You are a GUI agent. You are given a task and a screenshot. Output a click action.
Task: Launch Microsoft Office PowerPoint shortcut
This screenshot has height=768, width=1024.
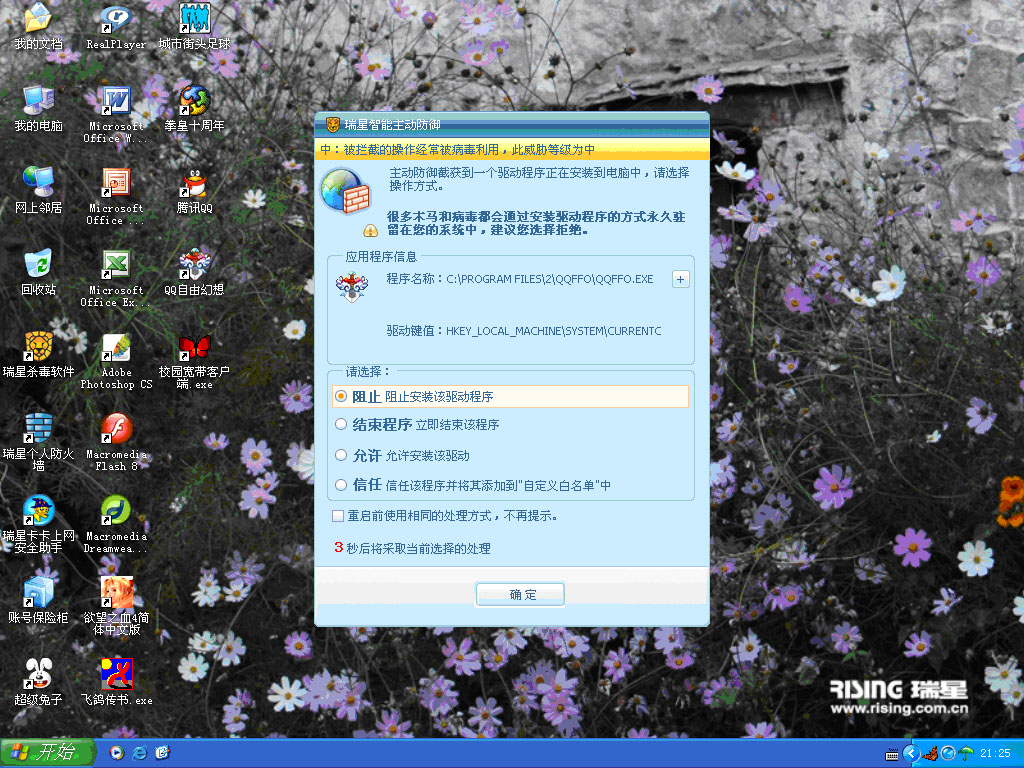tap(116, 197)
